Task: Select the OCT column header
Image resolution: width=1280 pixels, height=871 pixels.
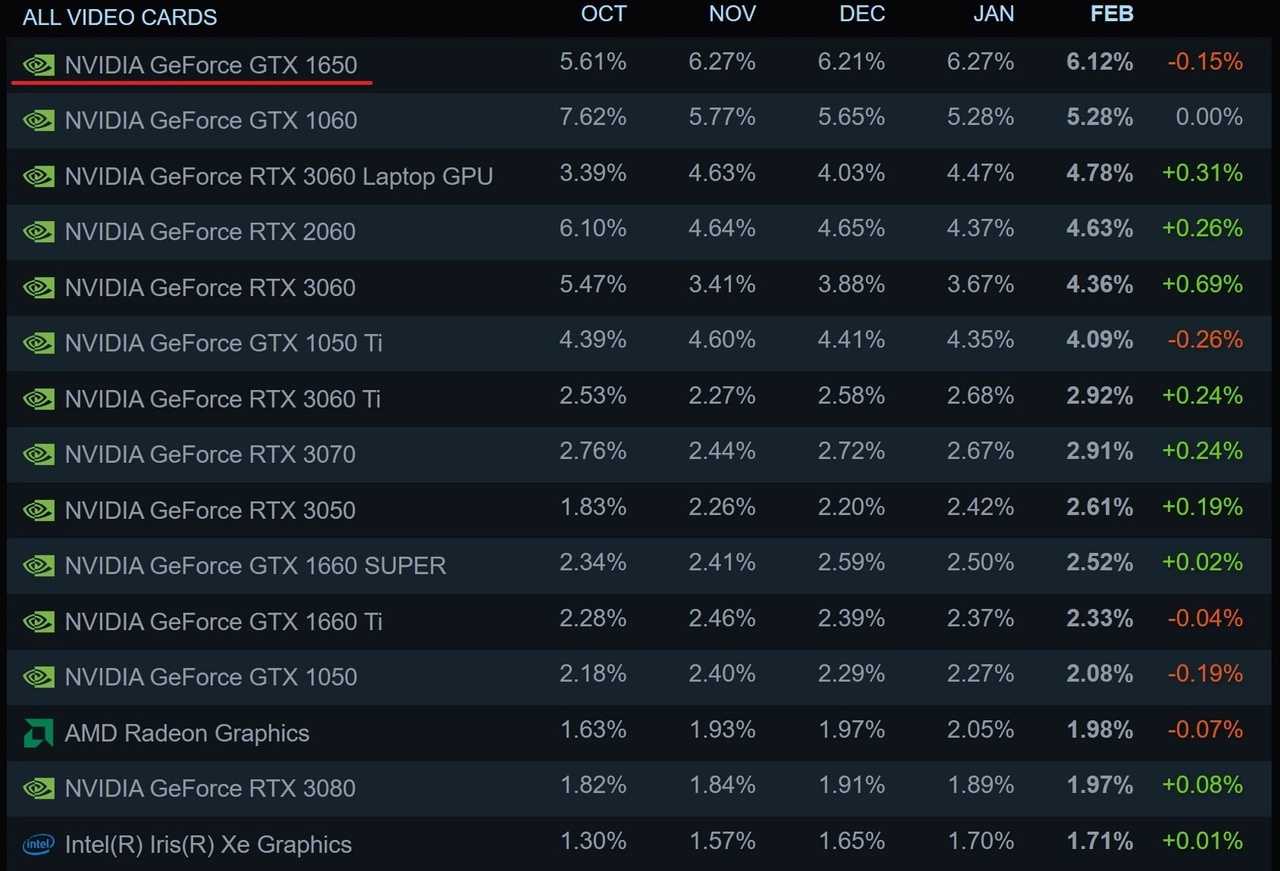Action: pos(604,14)
